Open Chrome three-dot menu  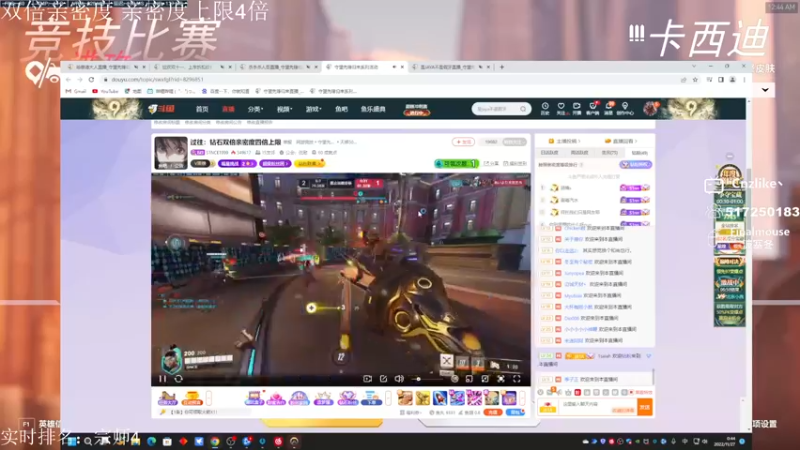click(744, 80)
